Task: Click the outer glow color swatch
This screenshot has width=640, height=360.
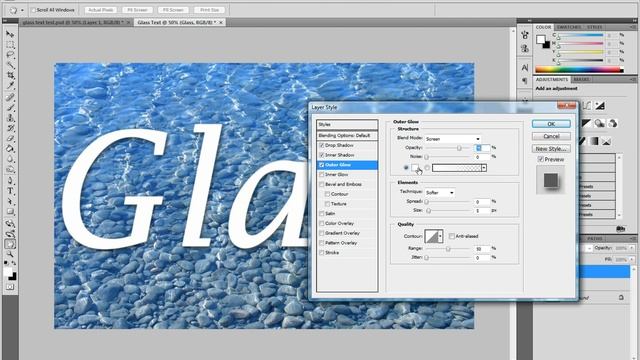Action: 415,167
